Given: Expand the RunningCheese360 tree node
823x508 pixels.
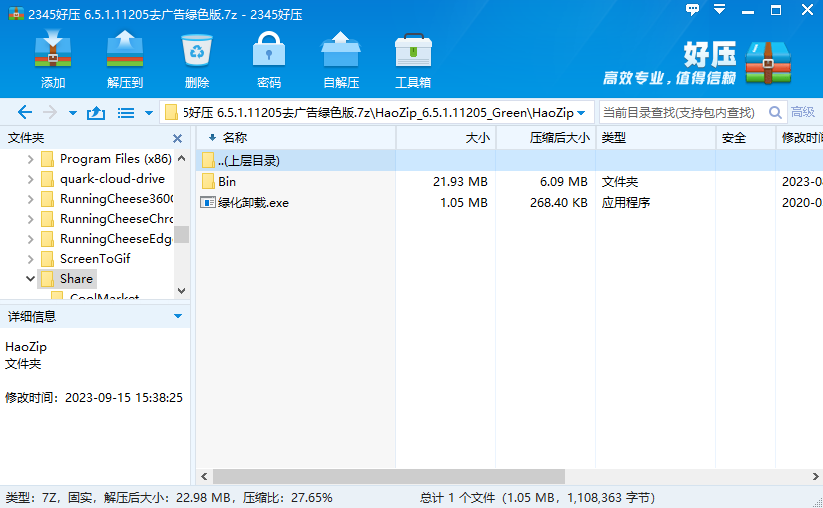Looking at the screenshot, I should point(30,199).
